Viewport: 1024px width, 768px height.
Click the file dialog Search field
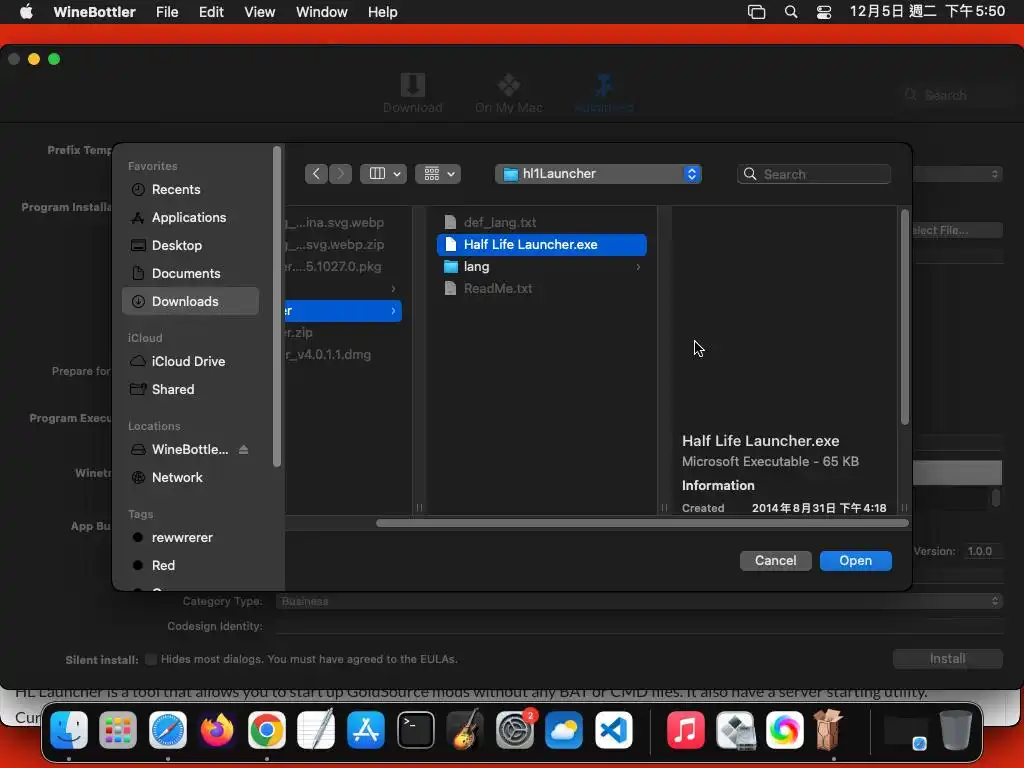[x=814, y=174]
